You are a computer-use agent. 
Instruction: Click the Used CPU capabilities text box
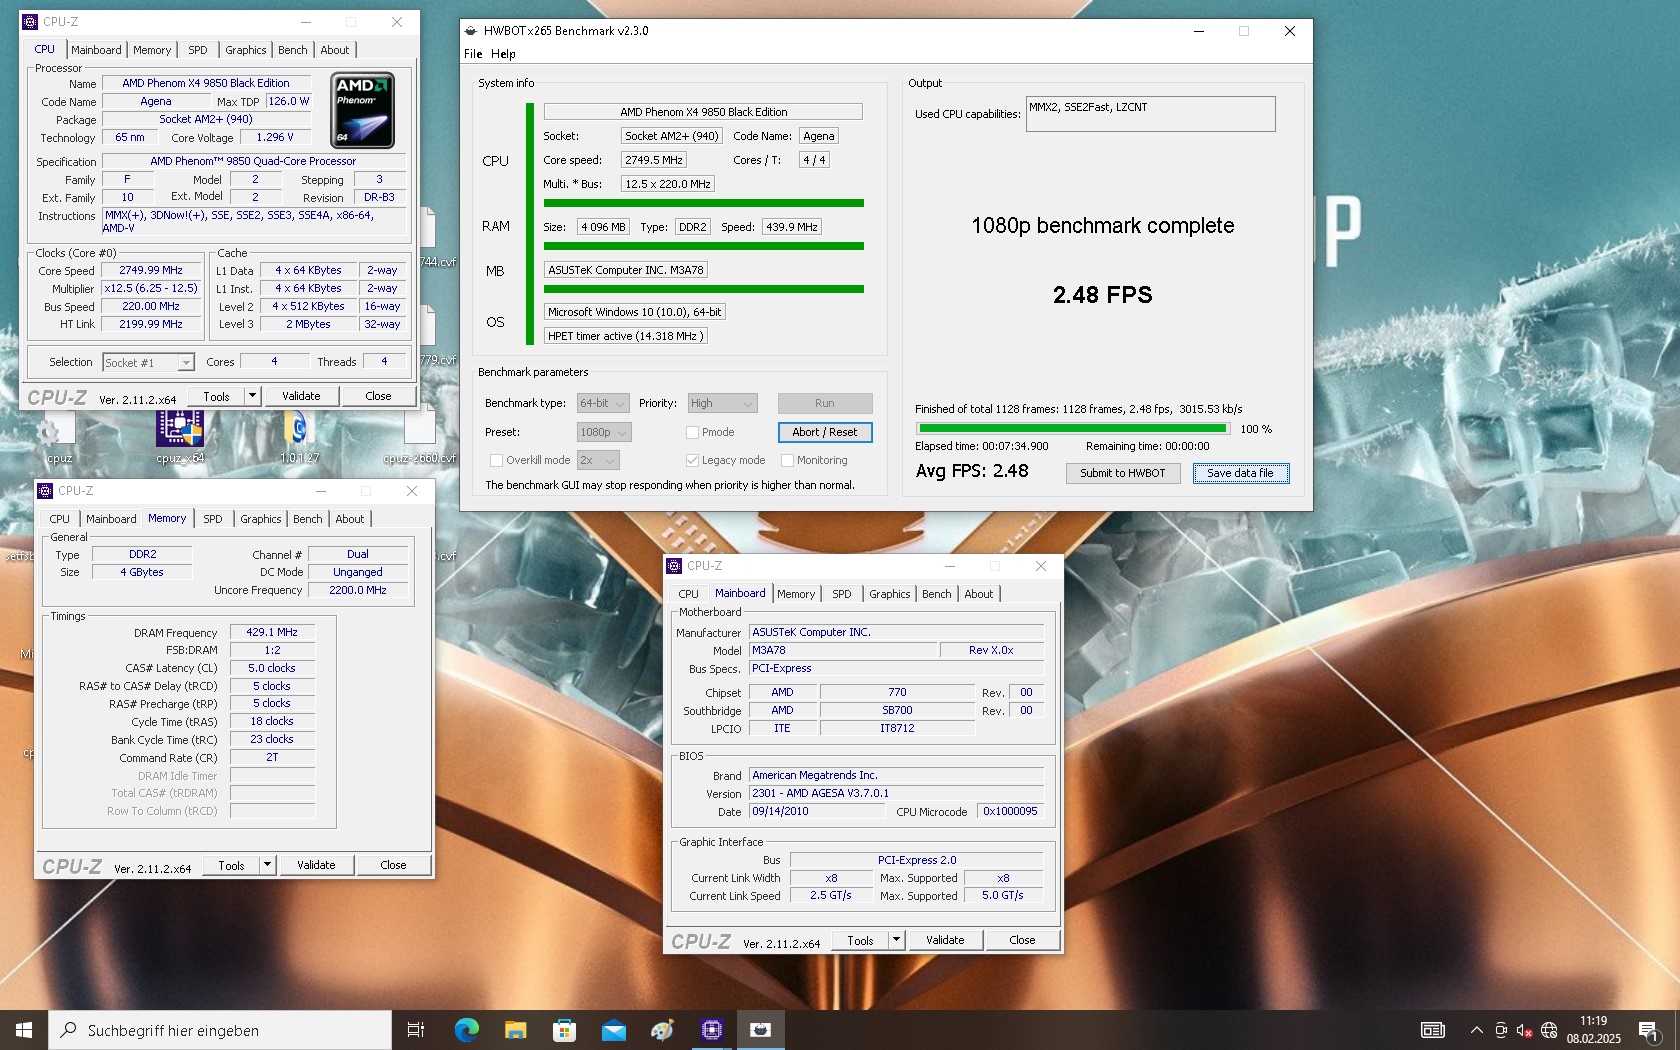(1150, 114)
